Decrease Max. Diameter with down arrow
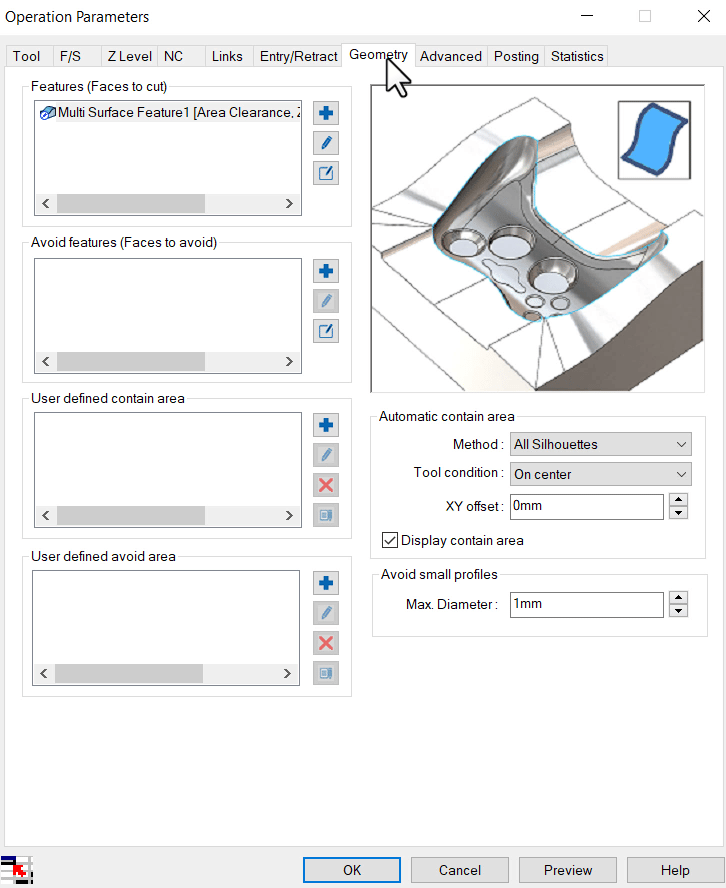The image size is (726, 888). tap(678, 611)
